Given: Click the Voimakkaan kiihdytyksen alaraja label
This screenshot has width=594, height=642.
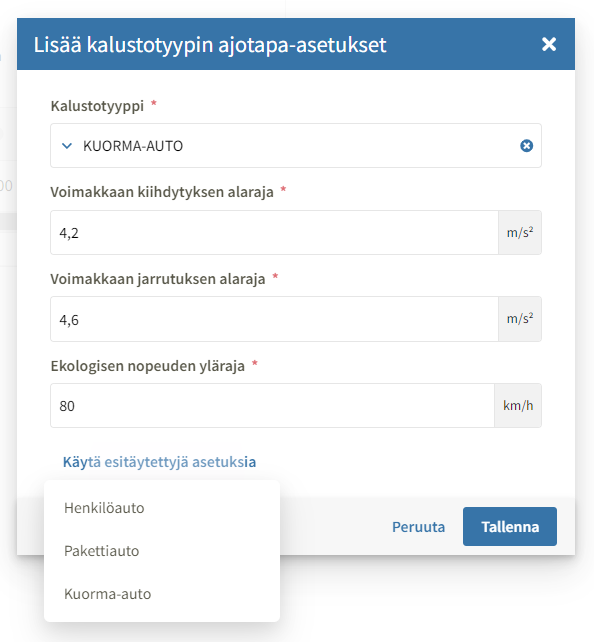Looking at the screenshot, I should 162,192.
